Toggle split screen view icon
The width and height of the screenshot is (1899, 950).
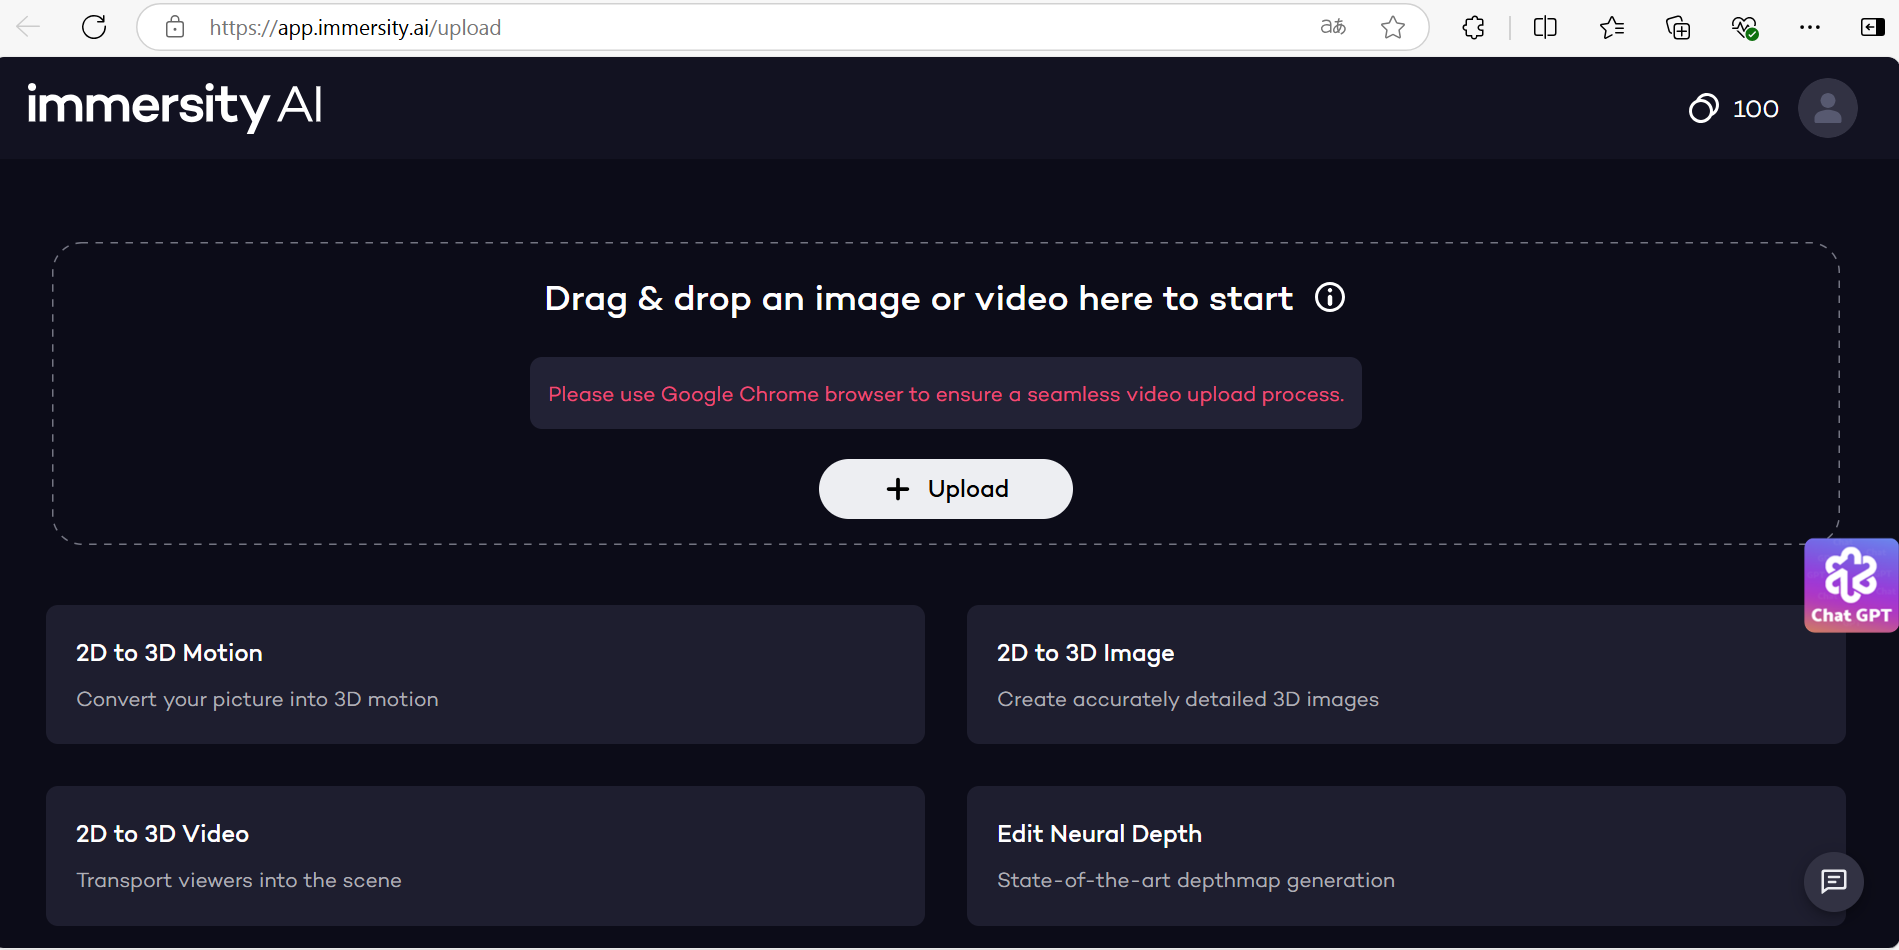[1545, 27]
